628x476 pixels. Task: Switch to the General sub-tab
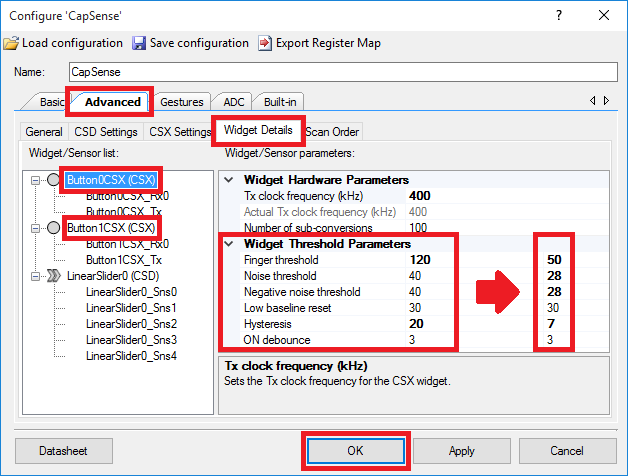pyautogui.click(x=44, y=132)
